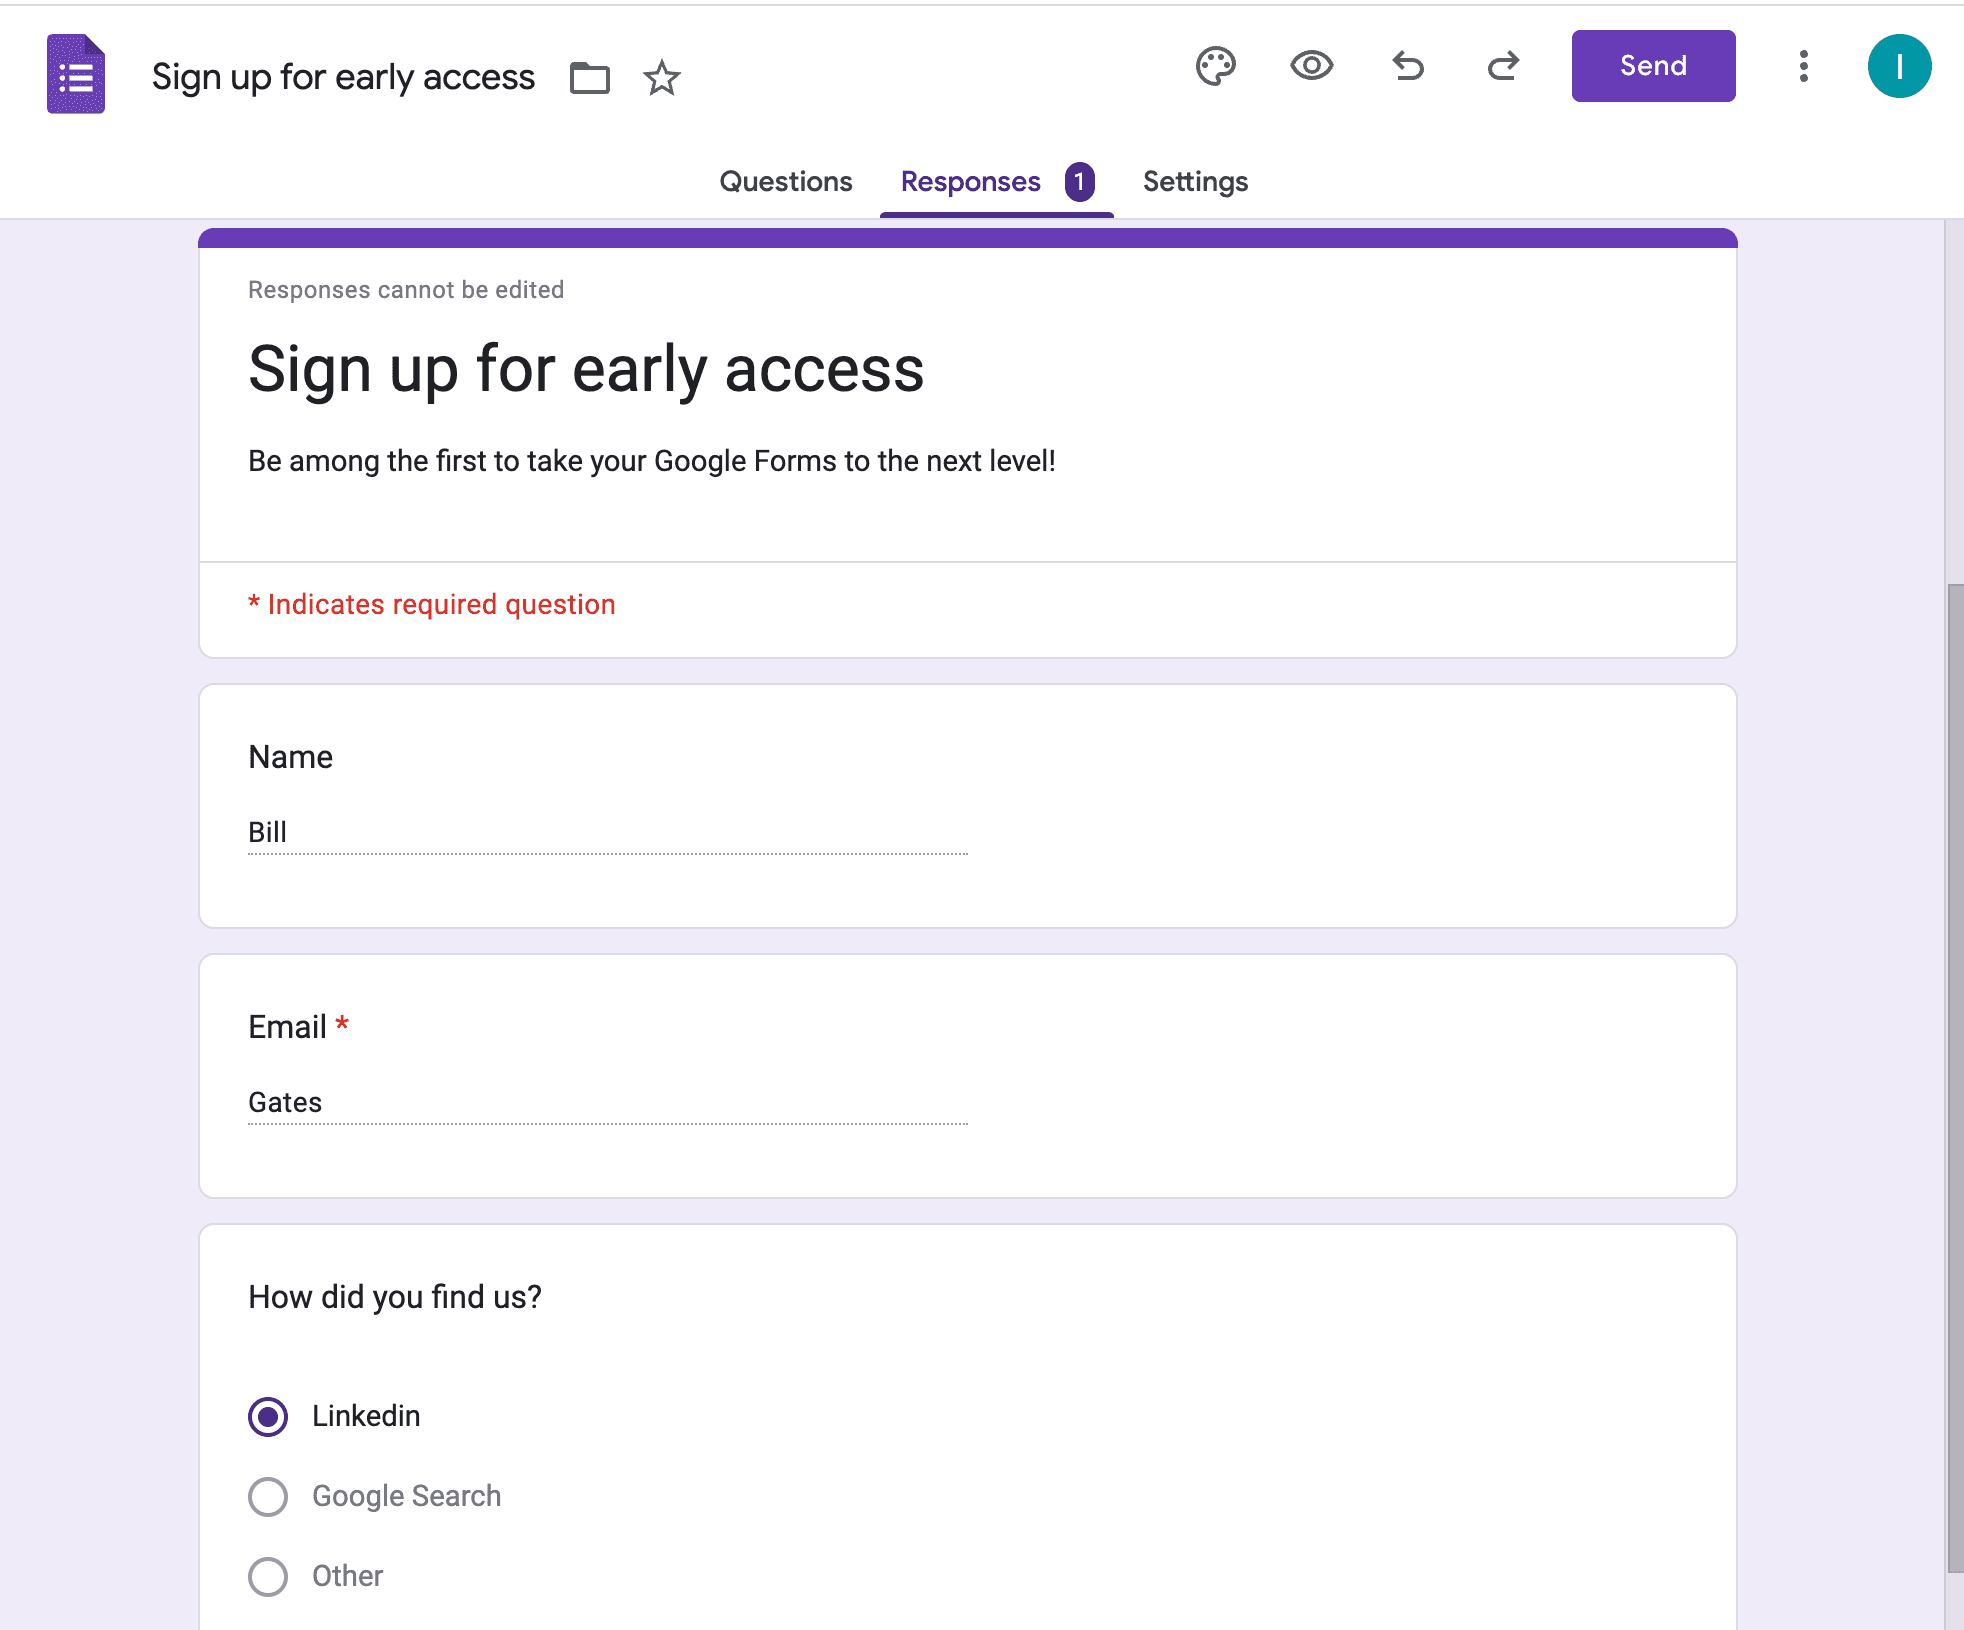Click the purple Send button
Screen dimensions: 1964x1630
1653,66
